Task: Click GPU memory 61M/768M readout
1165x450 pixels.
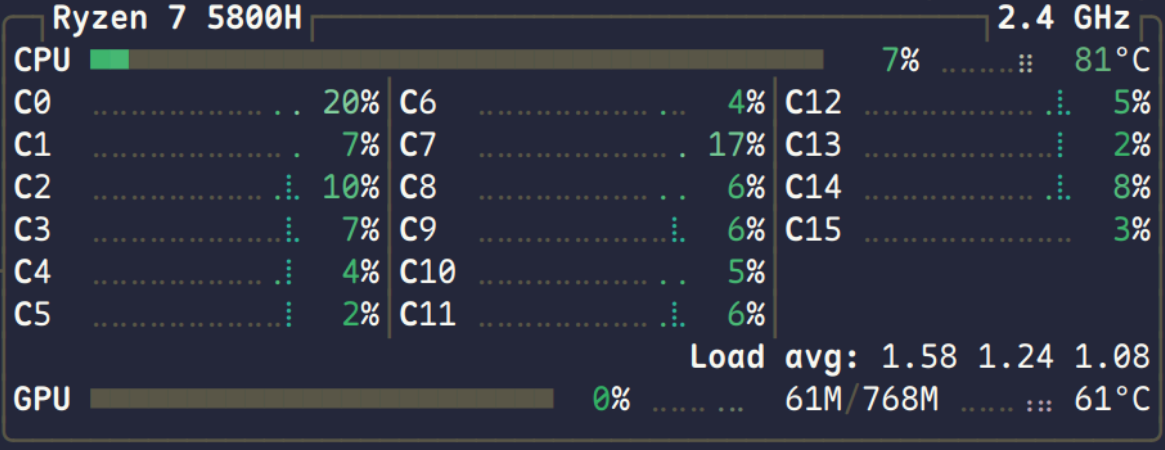Action: click(x=862, y=400)
